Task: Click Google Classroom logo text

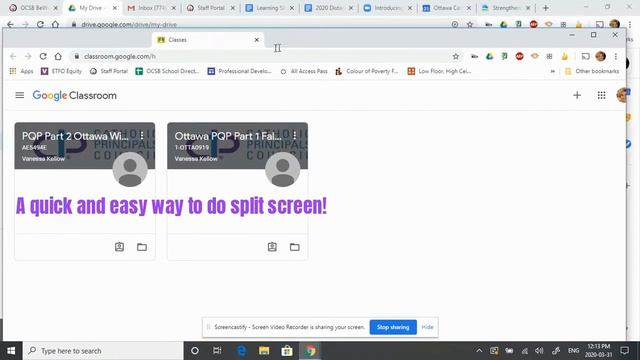Action: [75, 96]
